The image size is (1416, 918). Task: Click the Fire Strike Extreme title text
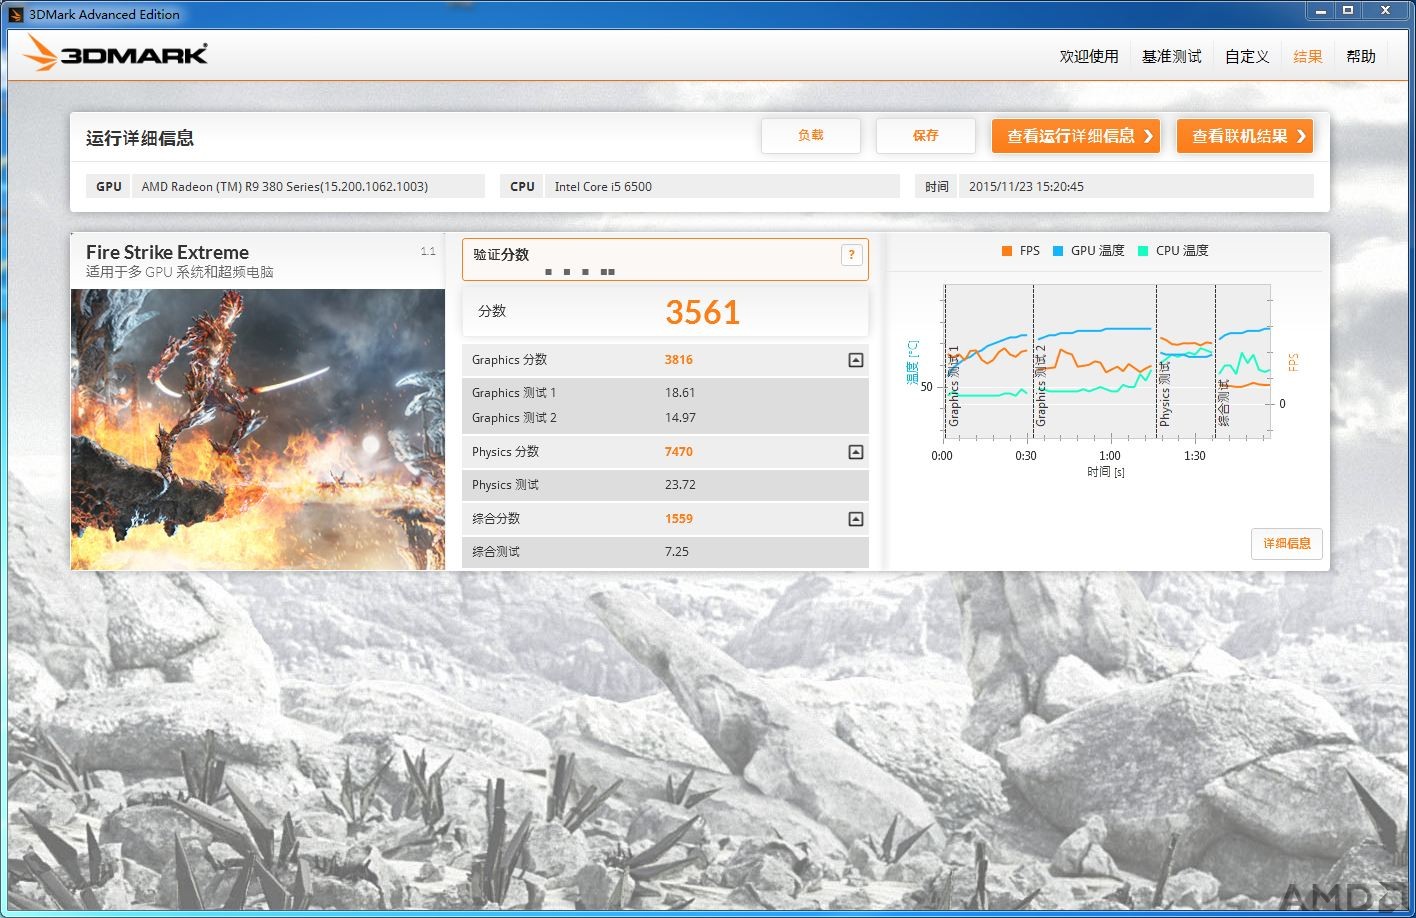click(167, 253)
